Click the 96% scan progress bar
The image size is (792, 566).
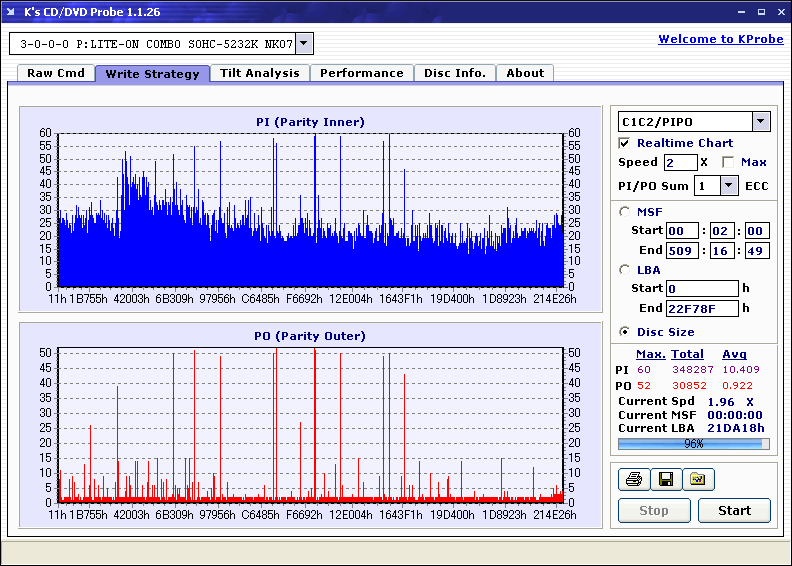click(693, 443)
